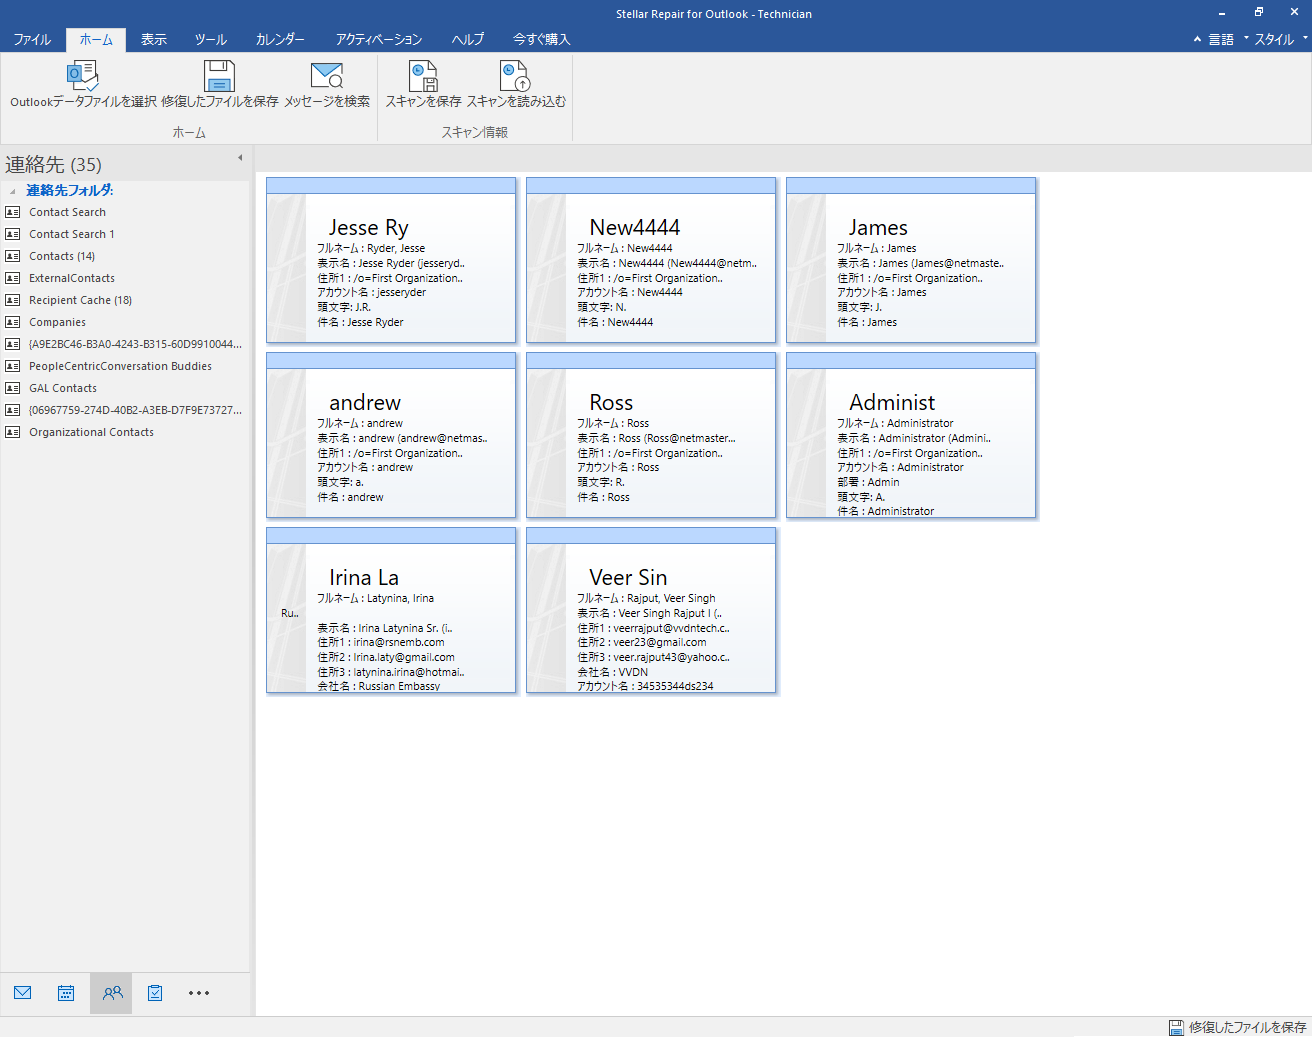
Task: Click スキャンを保存 icon
Action: tap(424, 76)
